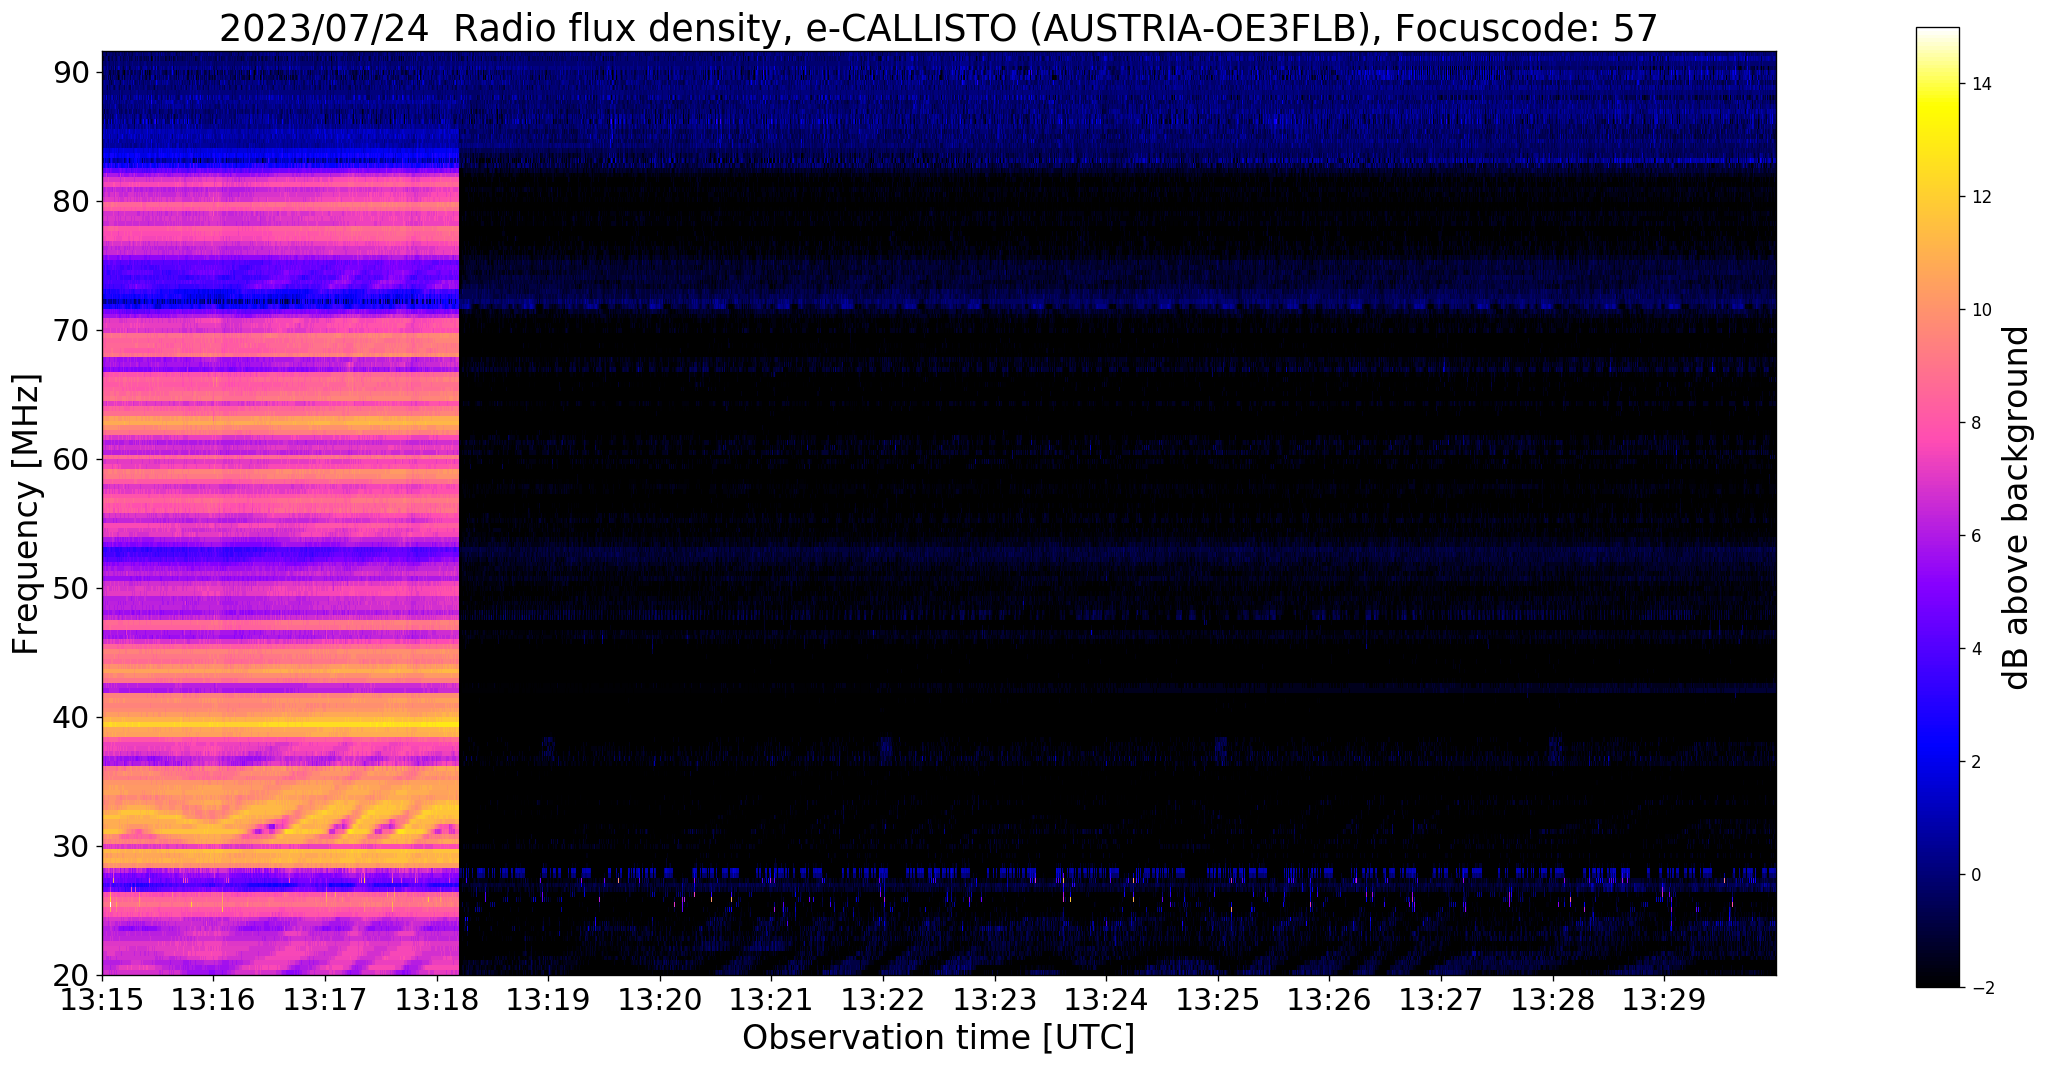Click the bright yellow band near 40 MHz

coord(280,722)
